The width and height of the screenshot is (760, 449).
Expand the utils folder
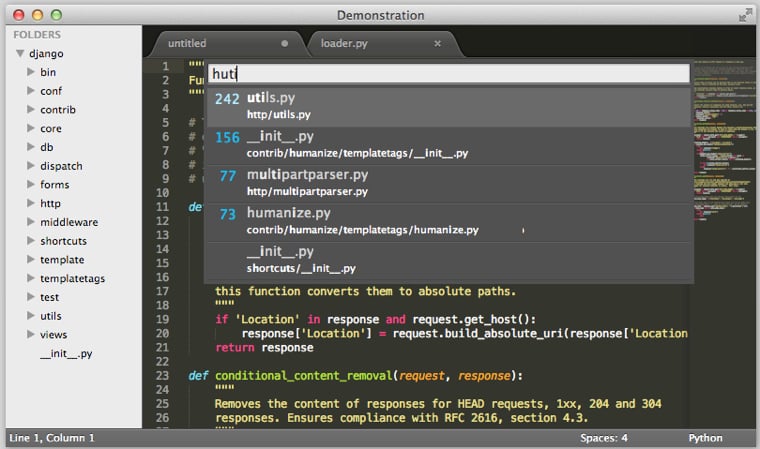coord(31,316)
